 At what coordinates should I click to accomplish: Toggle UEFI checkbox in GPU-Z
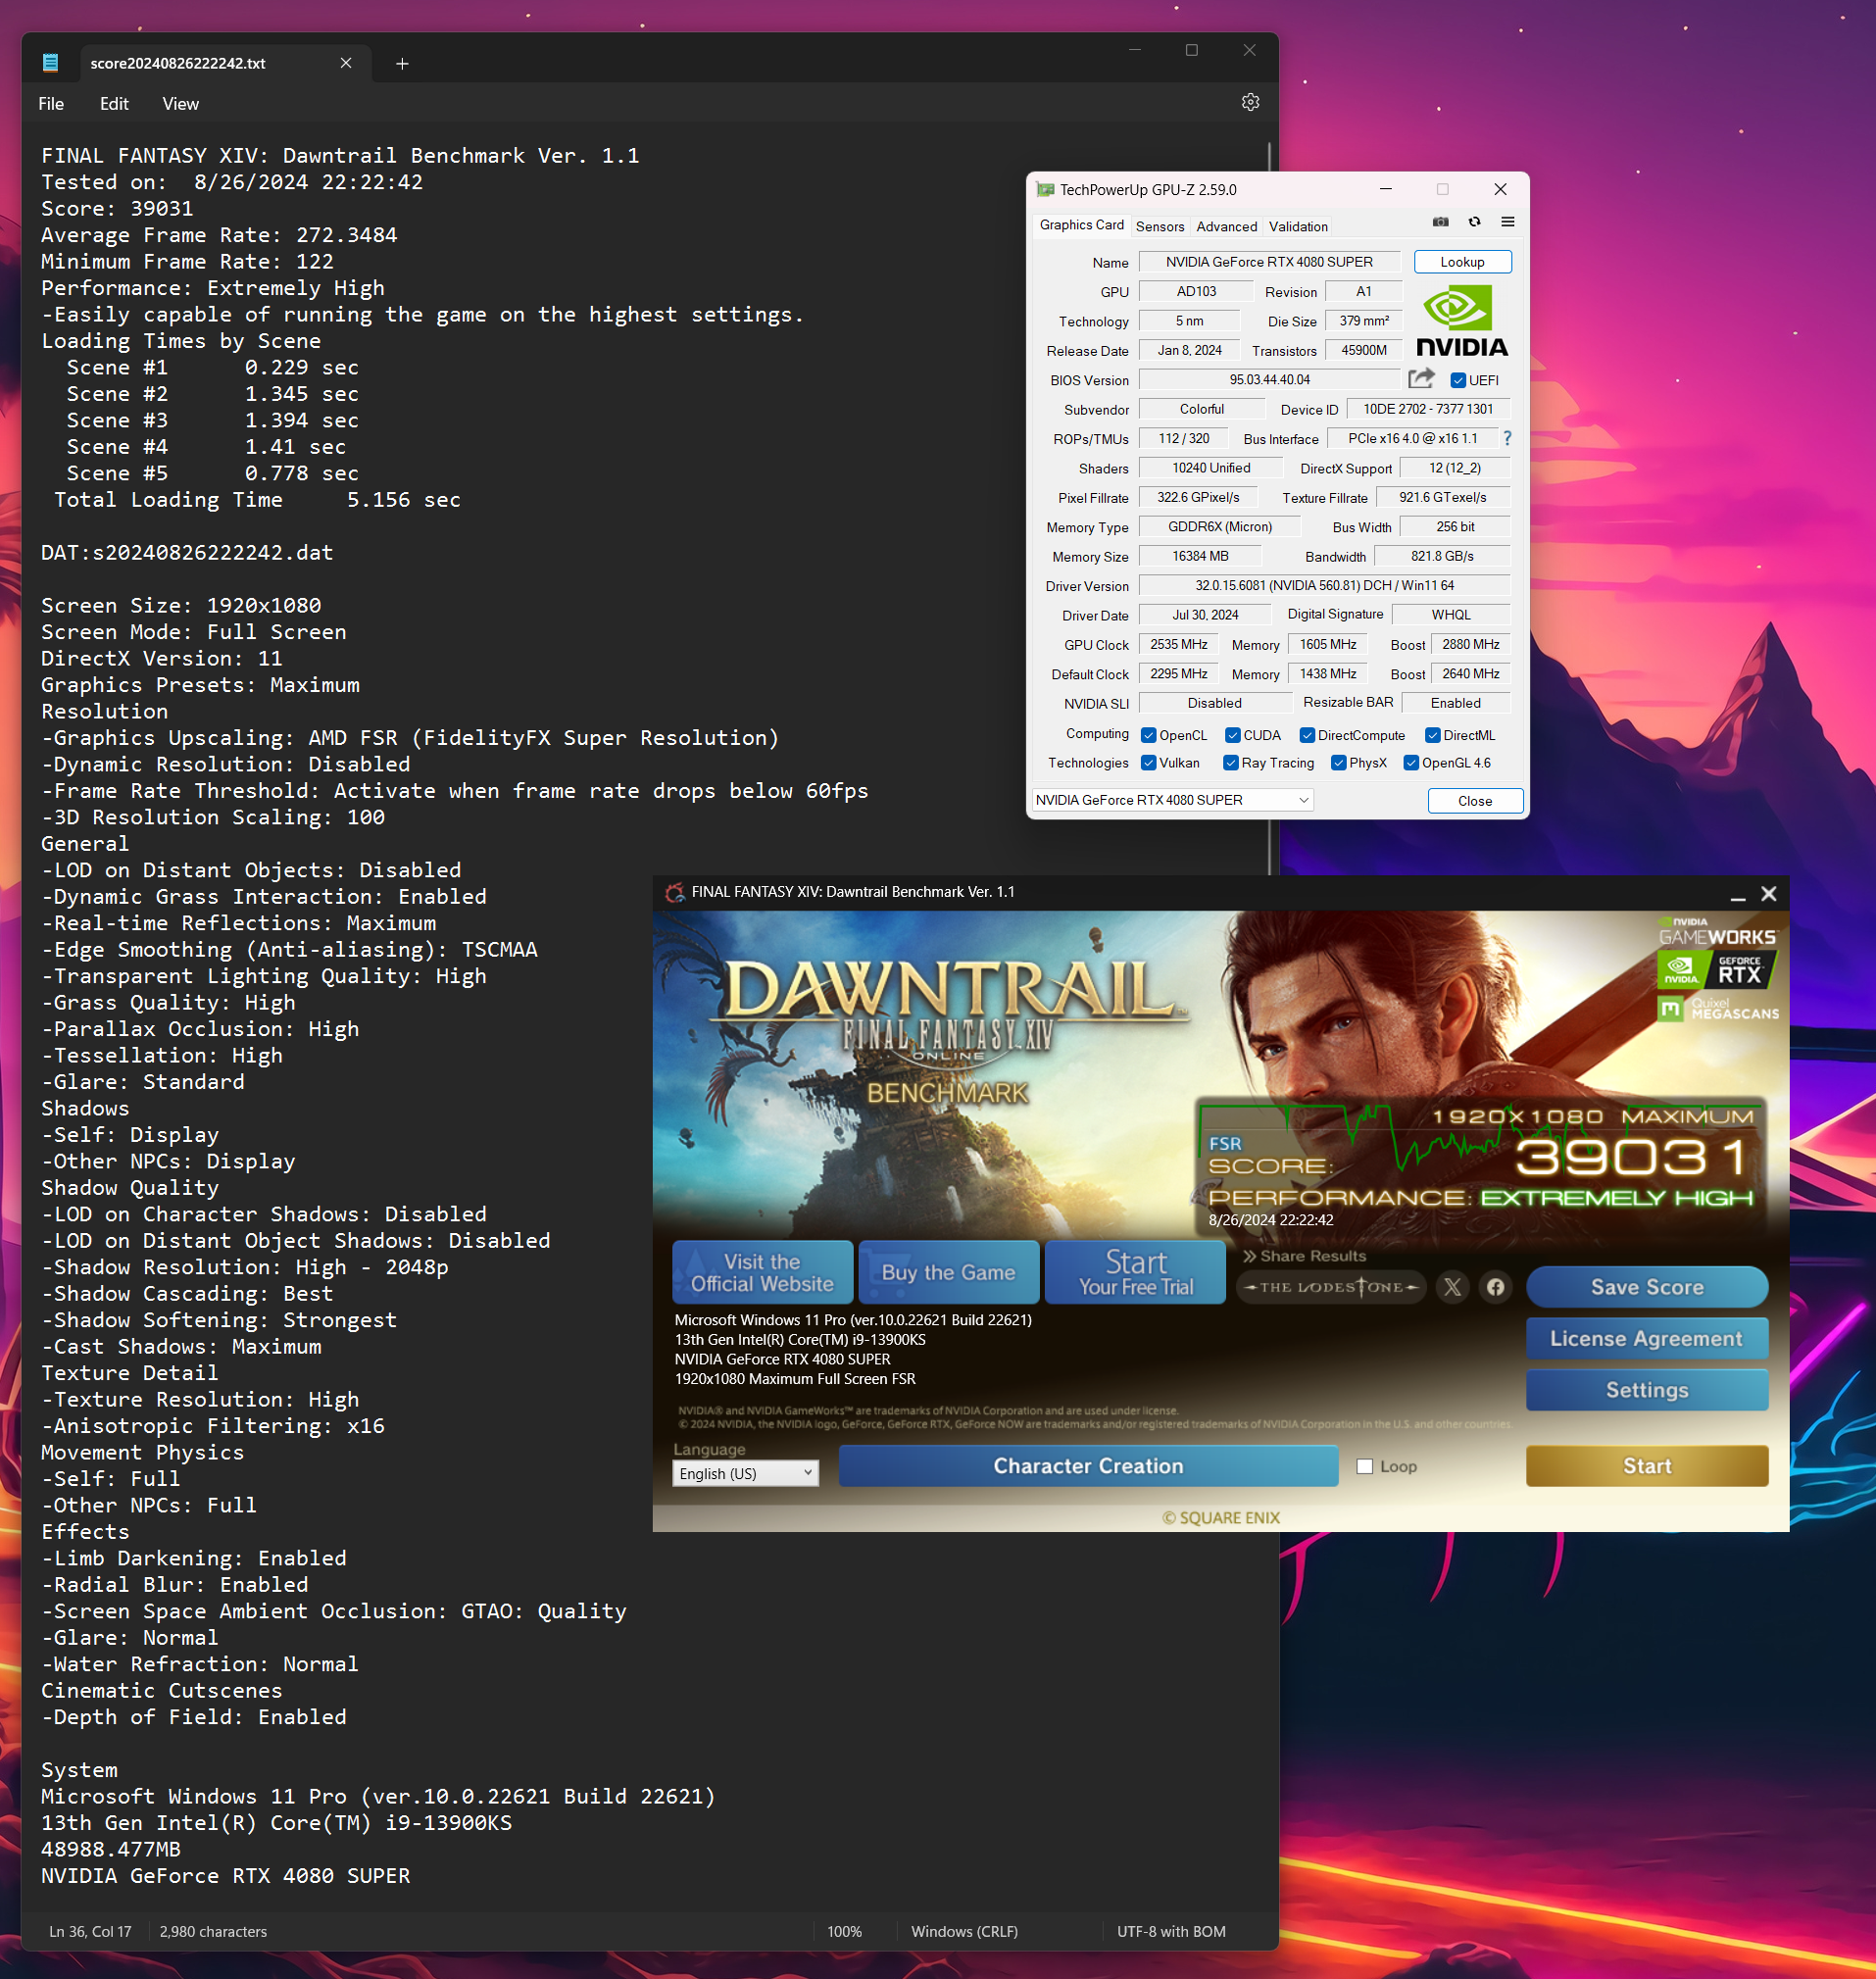coord(1458,380)
